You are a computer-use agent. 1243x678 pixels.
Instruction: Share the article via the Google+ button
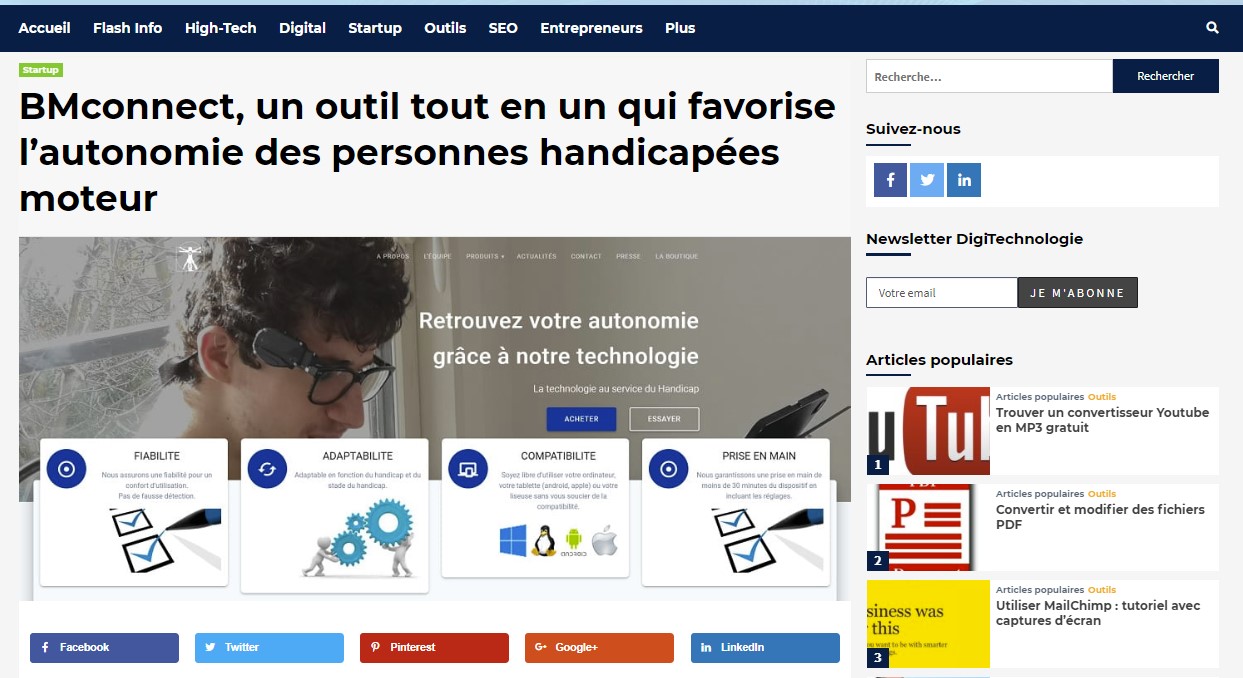tap(599, 648)
